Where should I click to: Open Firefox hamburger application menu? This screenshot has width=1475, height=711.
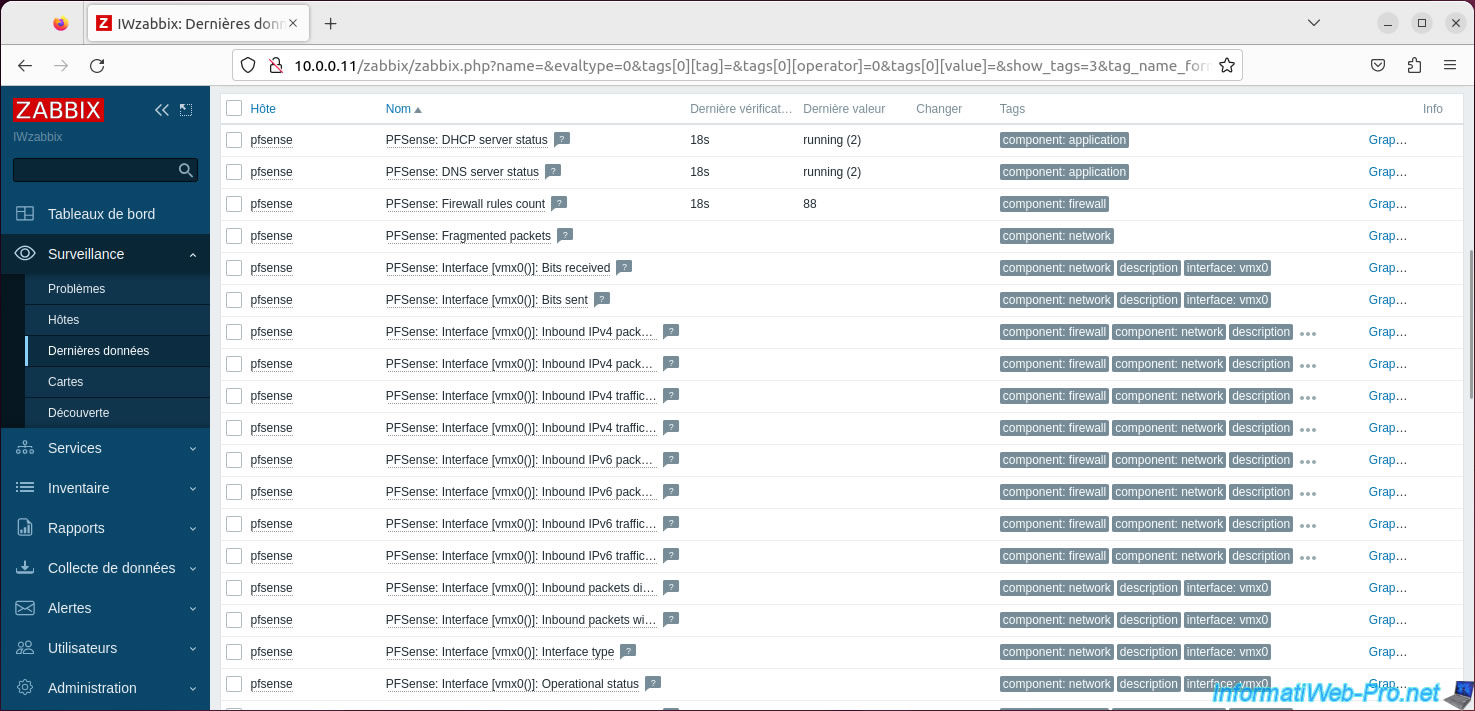1450,66
